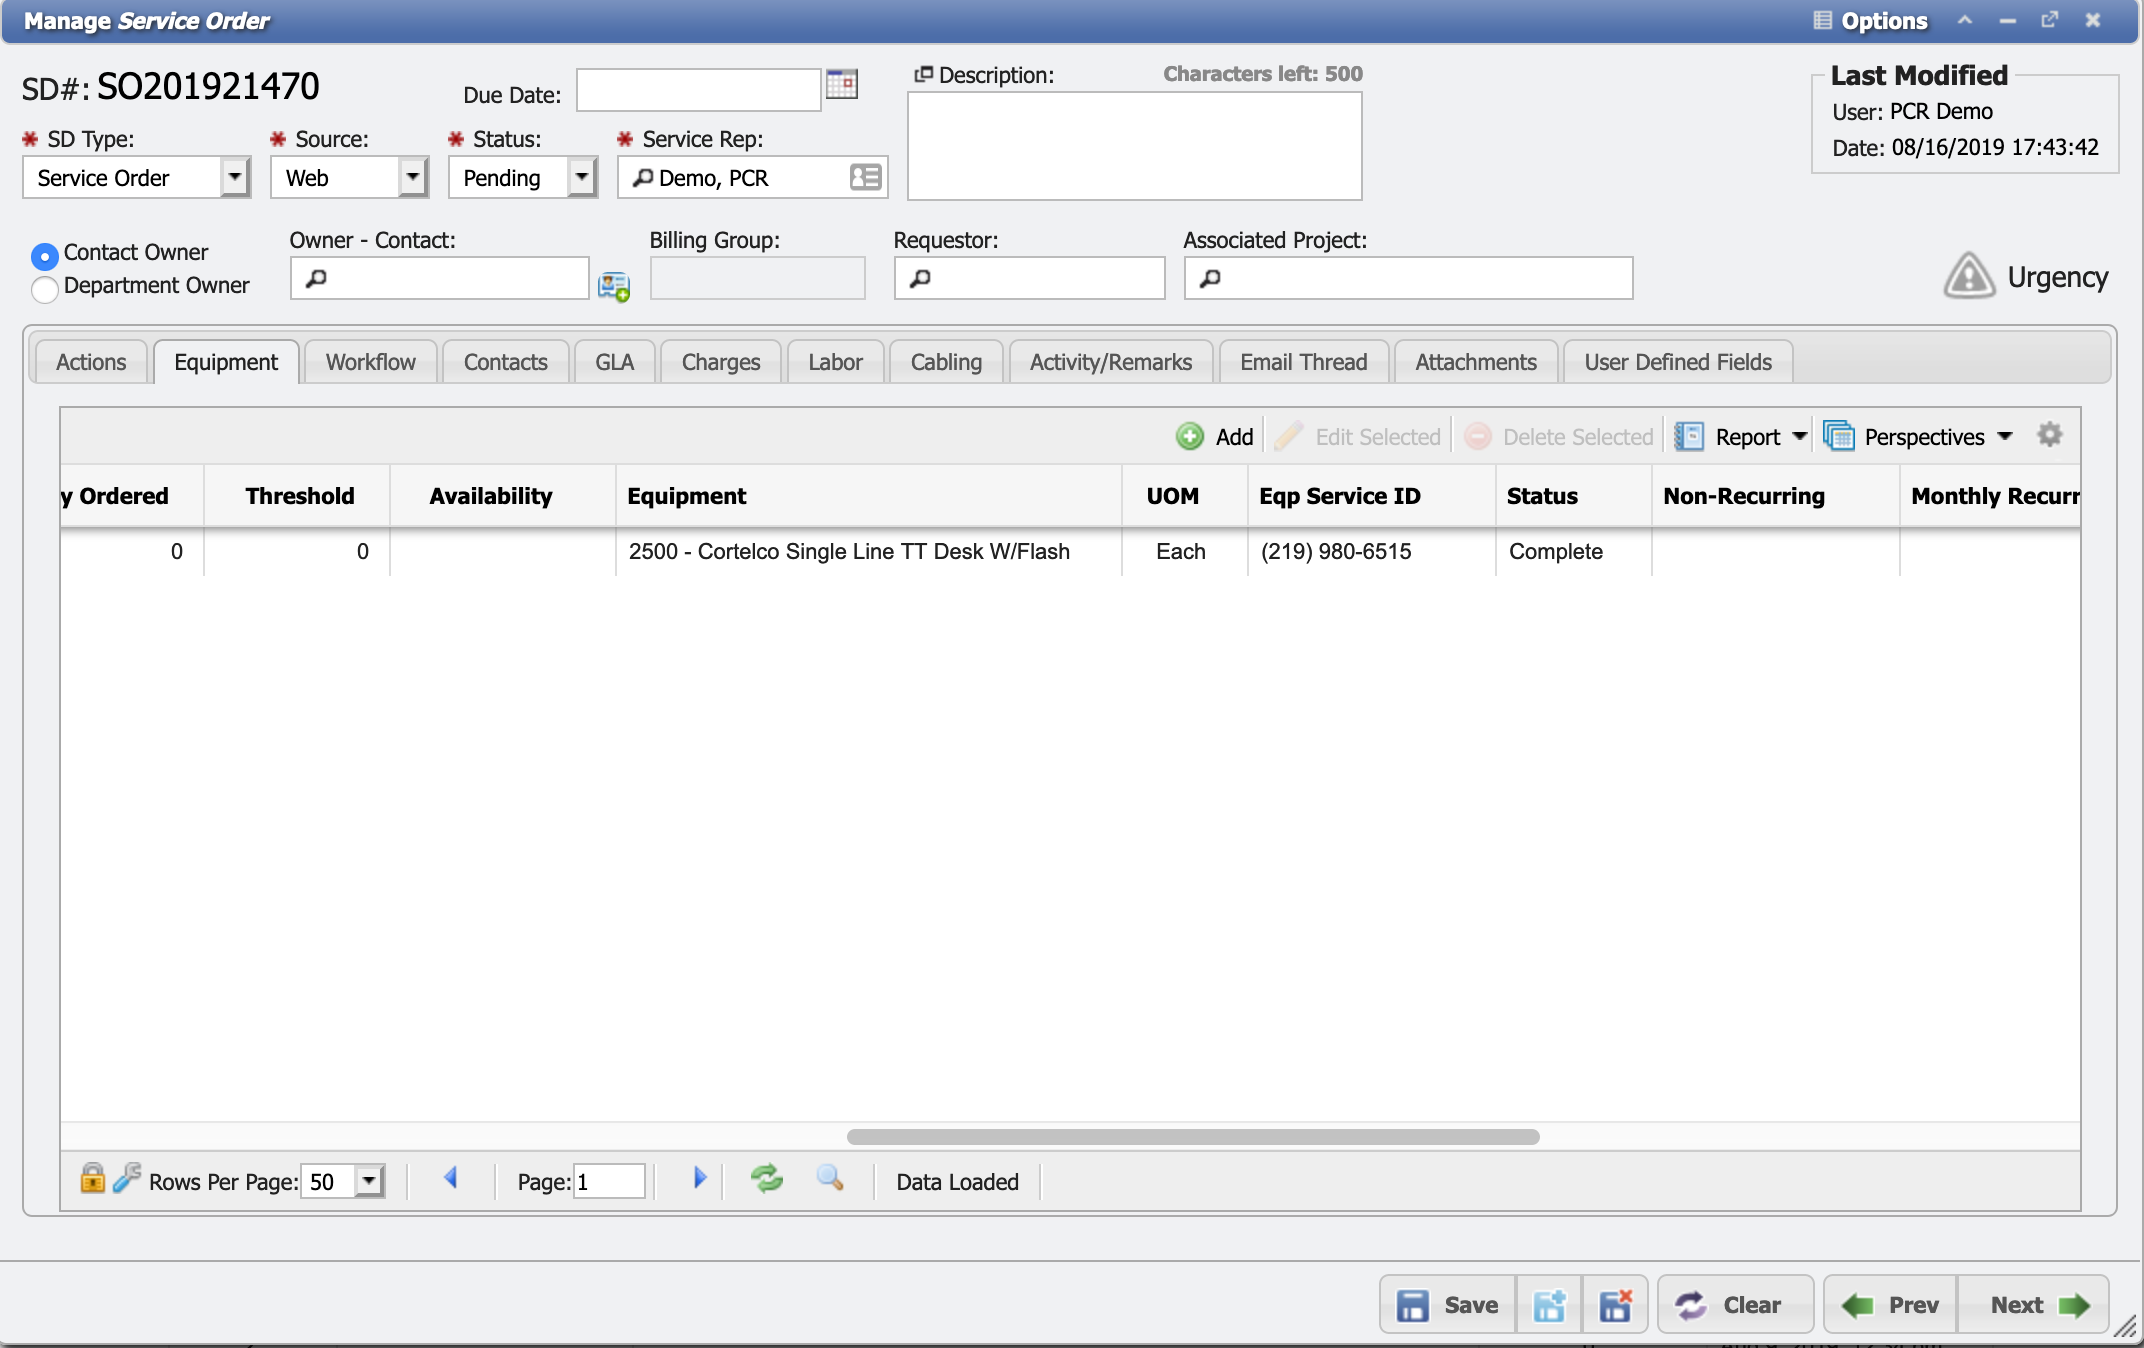Viewport: 2144px width, 1348px height.
Task: Click the wrench icon beside Rows Per Page
Action: point(127,1178)
